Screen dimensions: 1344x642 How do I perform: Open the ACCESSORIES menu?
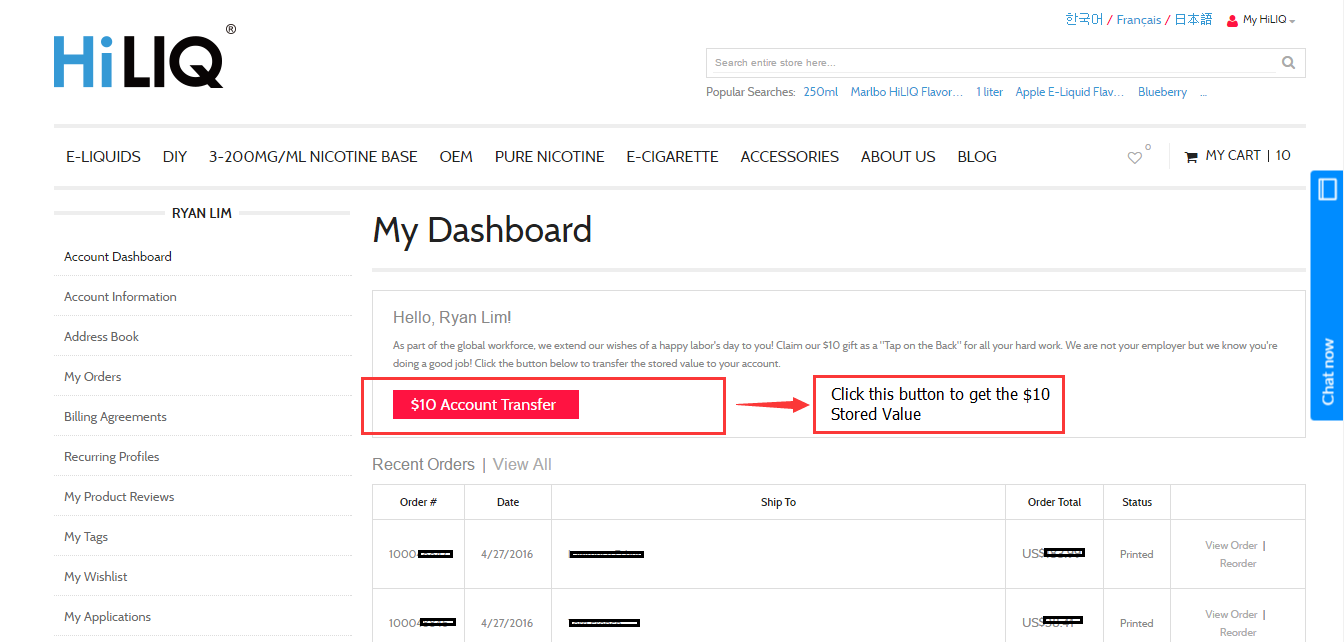pos(790,157)
